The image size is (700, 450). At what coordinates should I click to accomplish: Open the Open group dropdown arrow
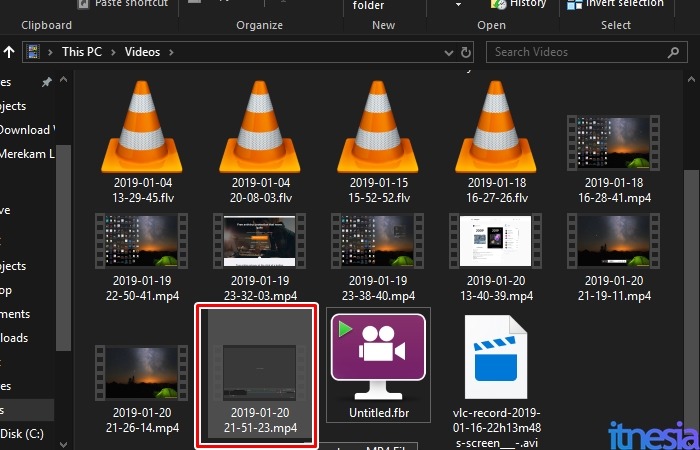(458, 4)
